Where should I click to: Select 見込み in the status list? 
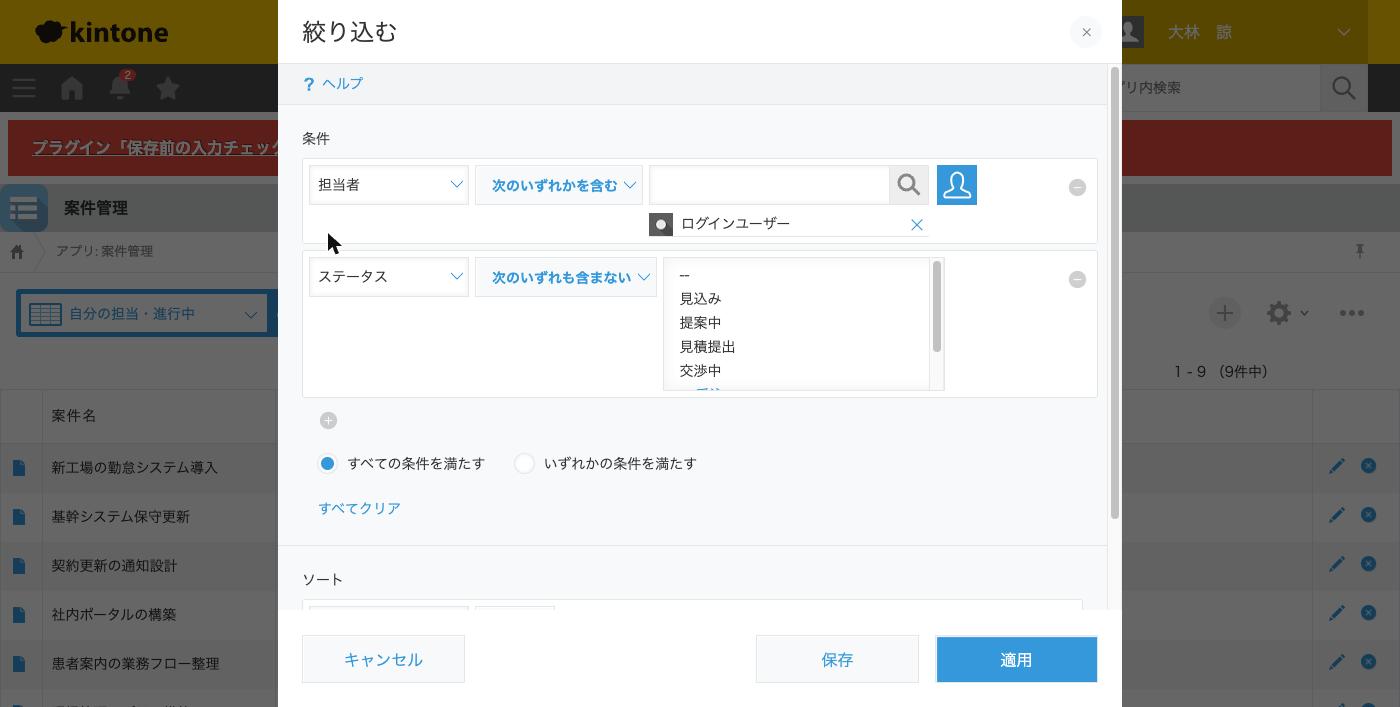click(x=797, y=299)
